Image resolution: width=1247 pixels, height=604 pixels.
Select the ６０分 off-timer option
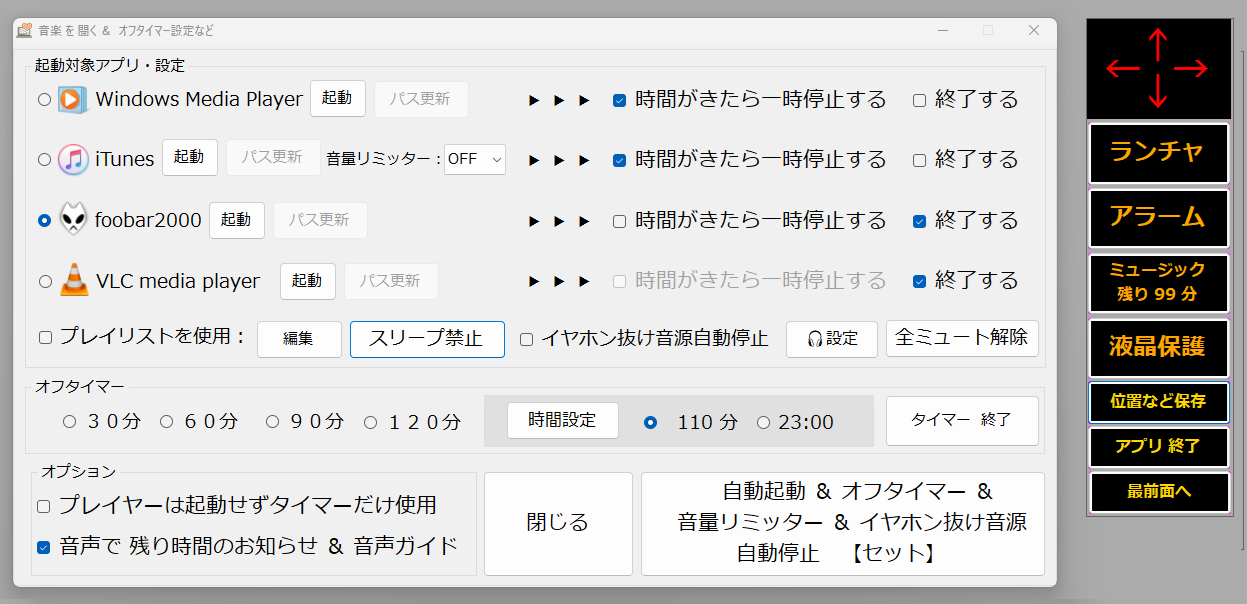166,422
